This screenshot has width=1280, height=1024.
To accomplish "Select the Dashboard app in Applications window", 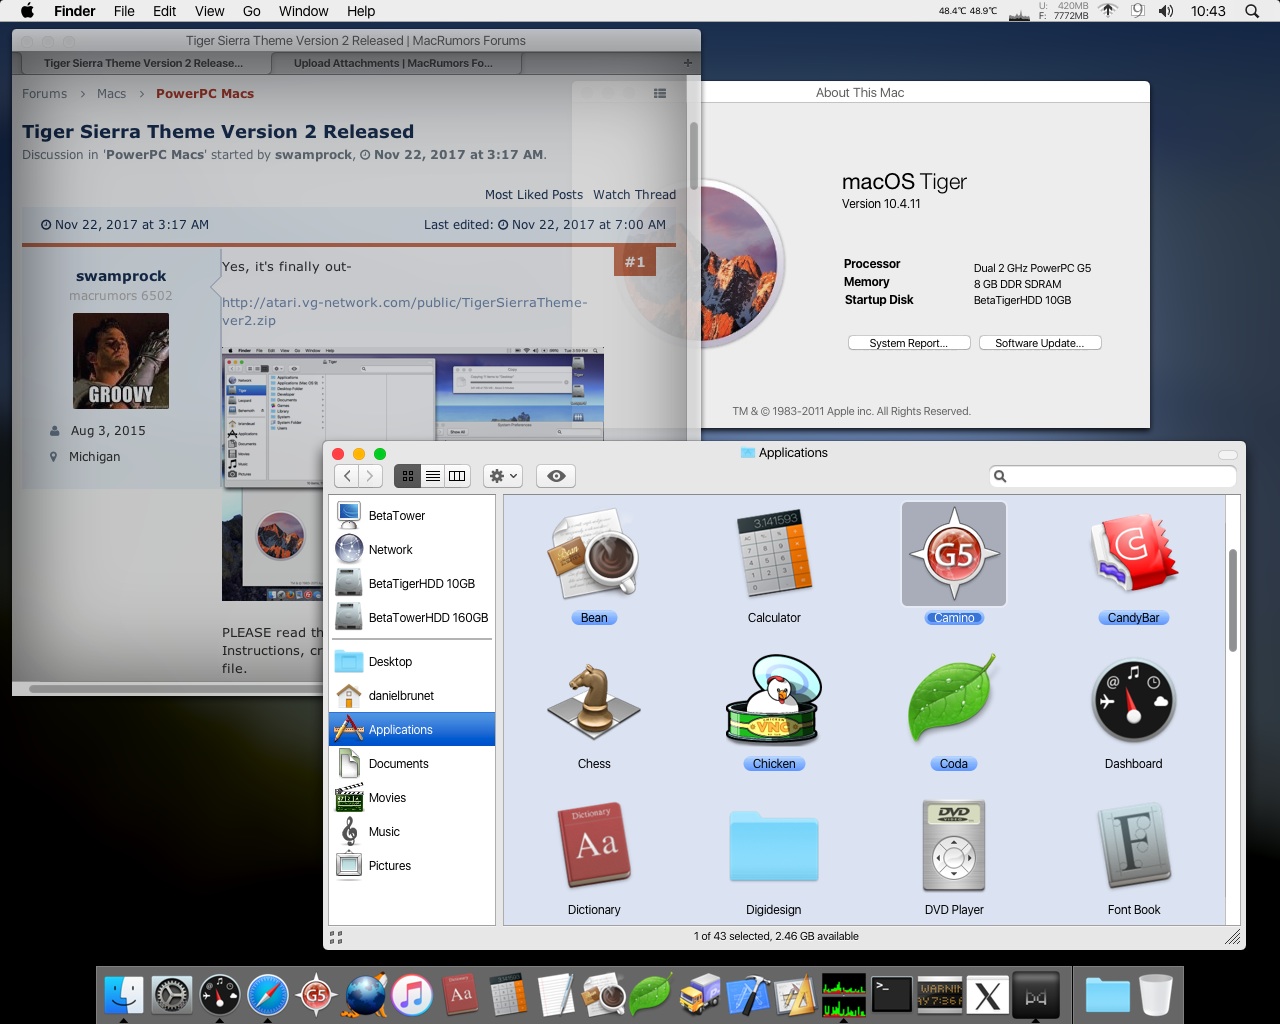I will point(1133,701).
